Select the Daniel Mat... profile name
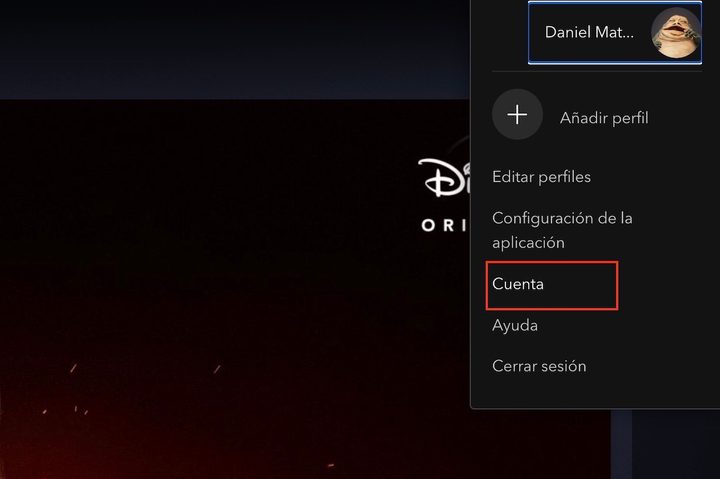 click(589, 32)
